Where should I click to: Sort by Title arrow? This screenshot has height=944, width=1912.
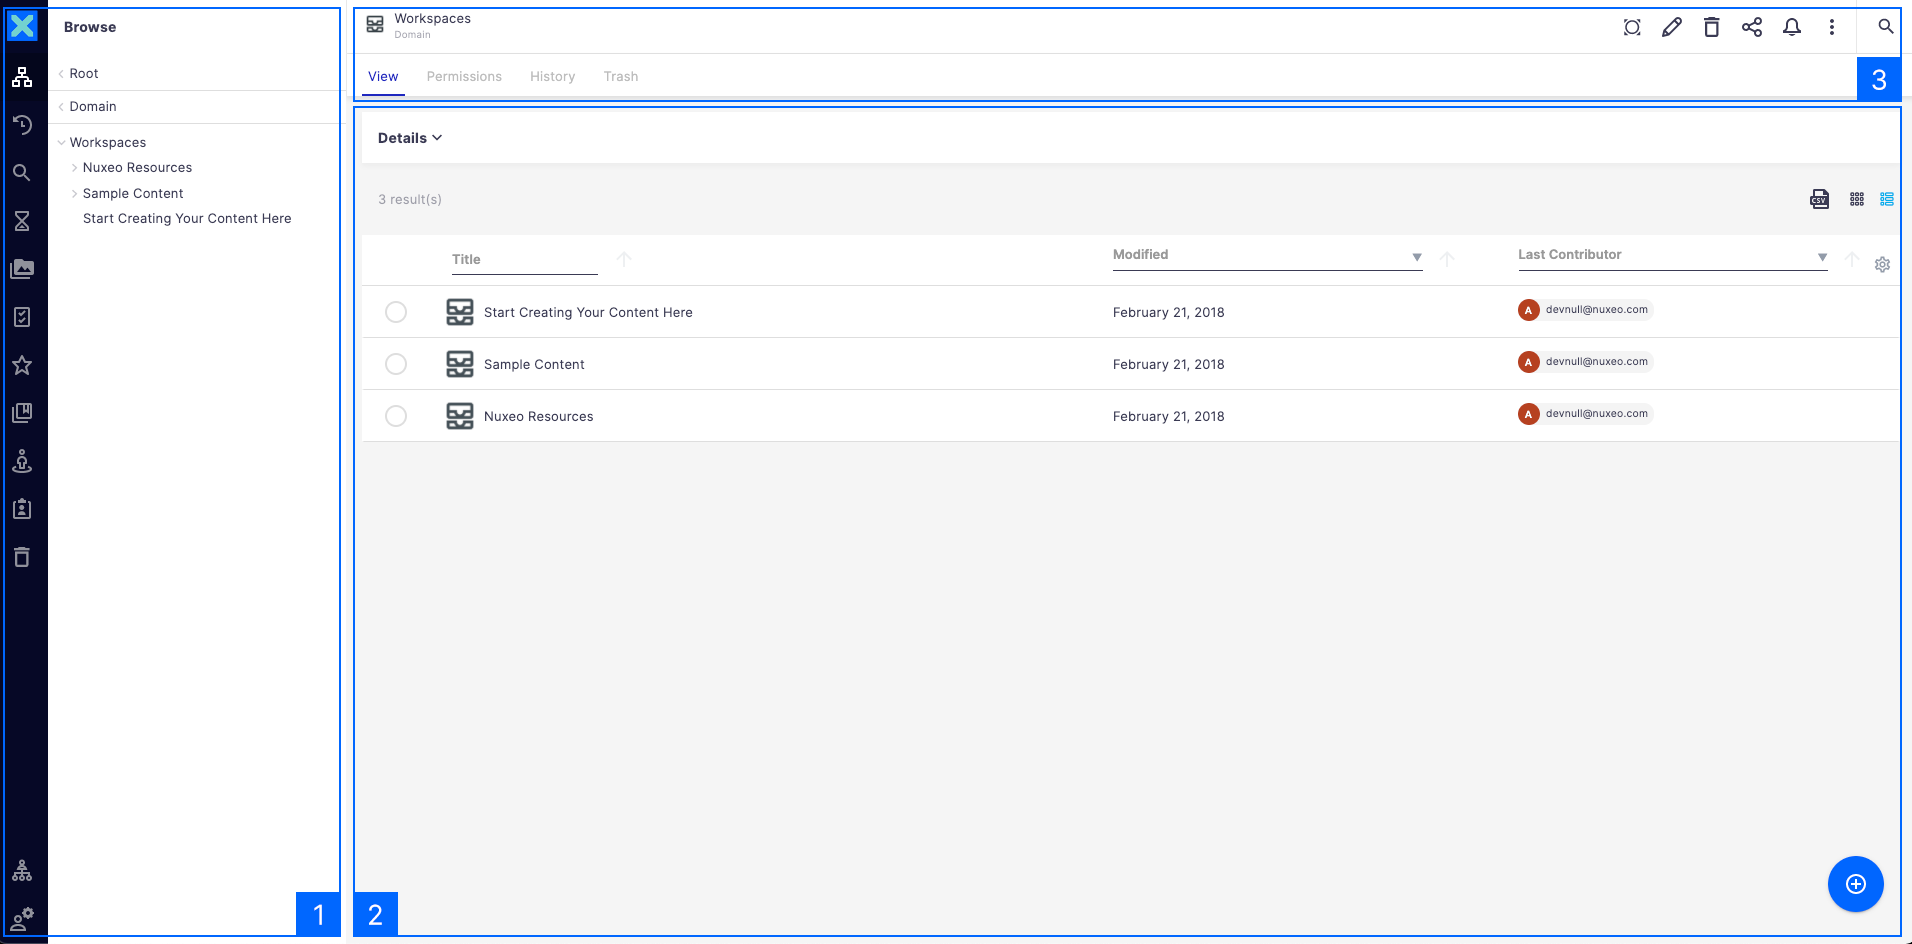click(x=624, y=259)
